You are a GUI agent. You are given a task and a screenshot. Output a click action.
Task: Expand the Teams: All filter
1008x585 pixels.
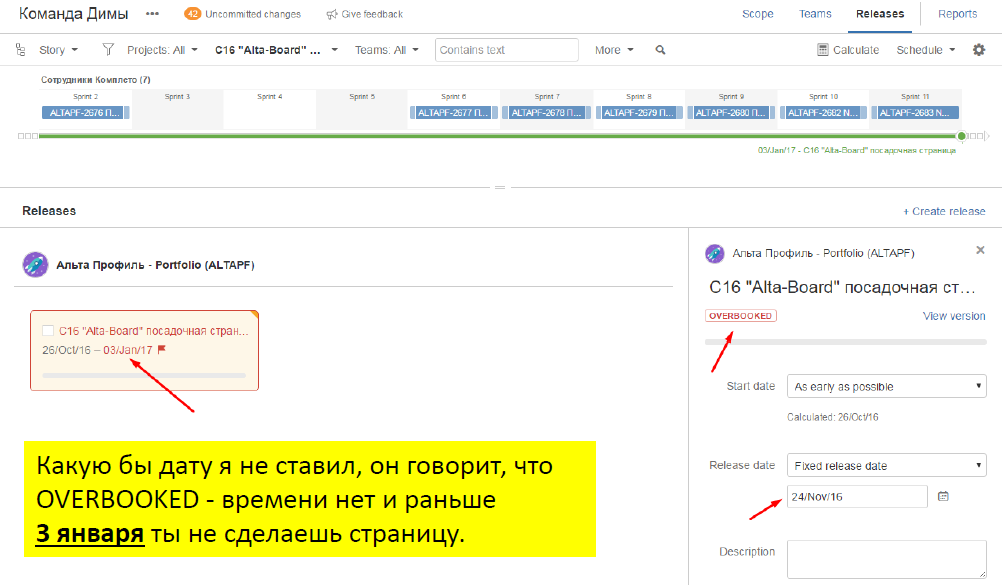click(387, 50)
